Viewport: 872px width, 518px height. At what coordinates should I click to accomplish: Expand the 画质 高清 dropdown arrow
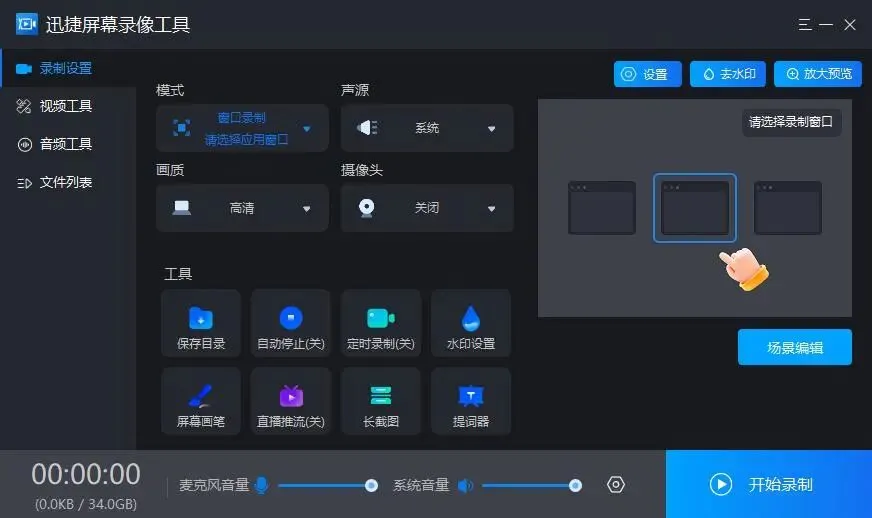[x=307, y=209]
